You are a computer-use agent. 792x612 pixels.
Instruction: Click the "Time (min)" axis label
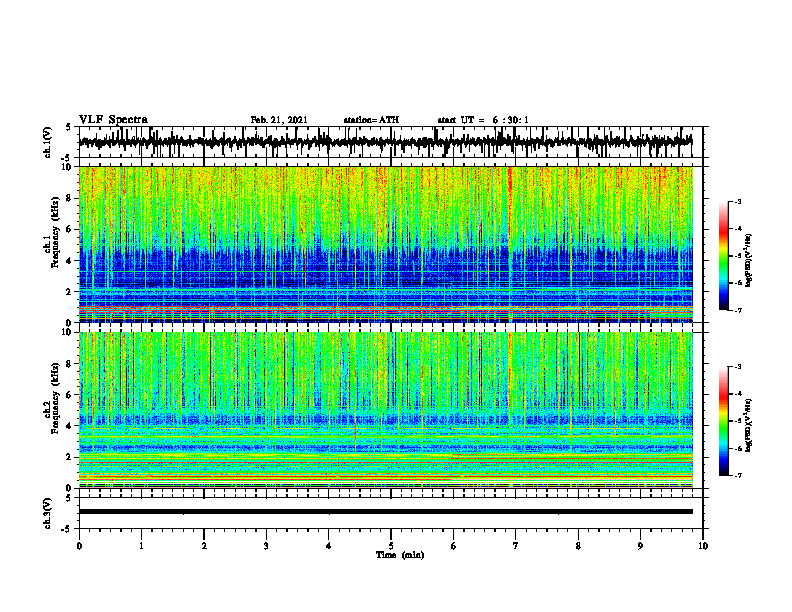point(400,555)
